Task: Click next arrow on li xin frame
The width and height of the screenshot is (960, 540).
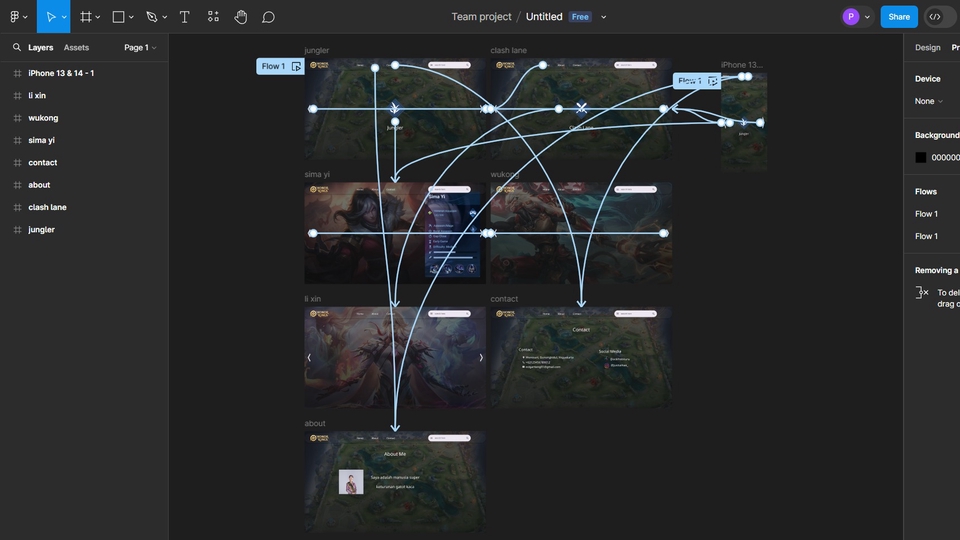Action: [481, 358]
